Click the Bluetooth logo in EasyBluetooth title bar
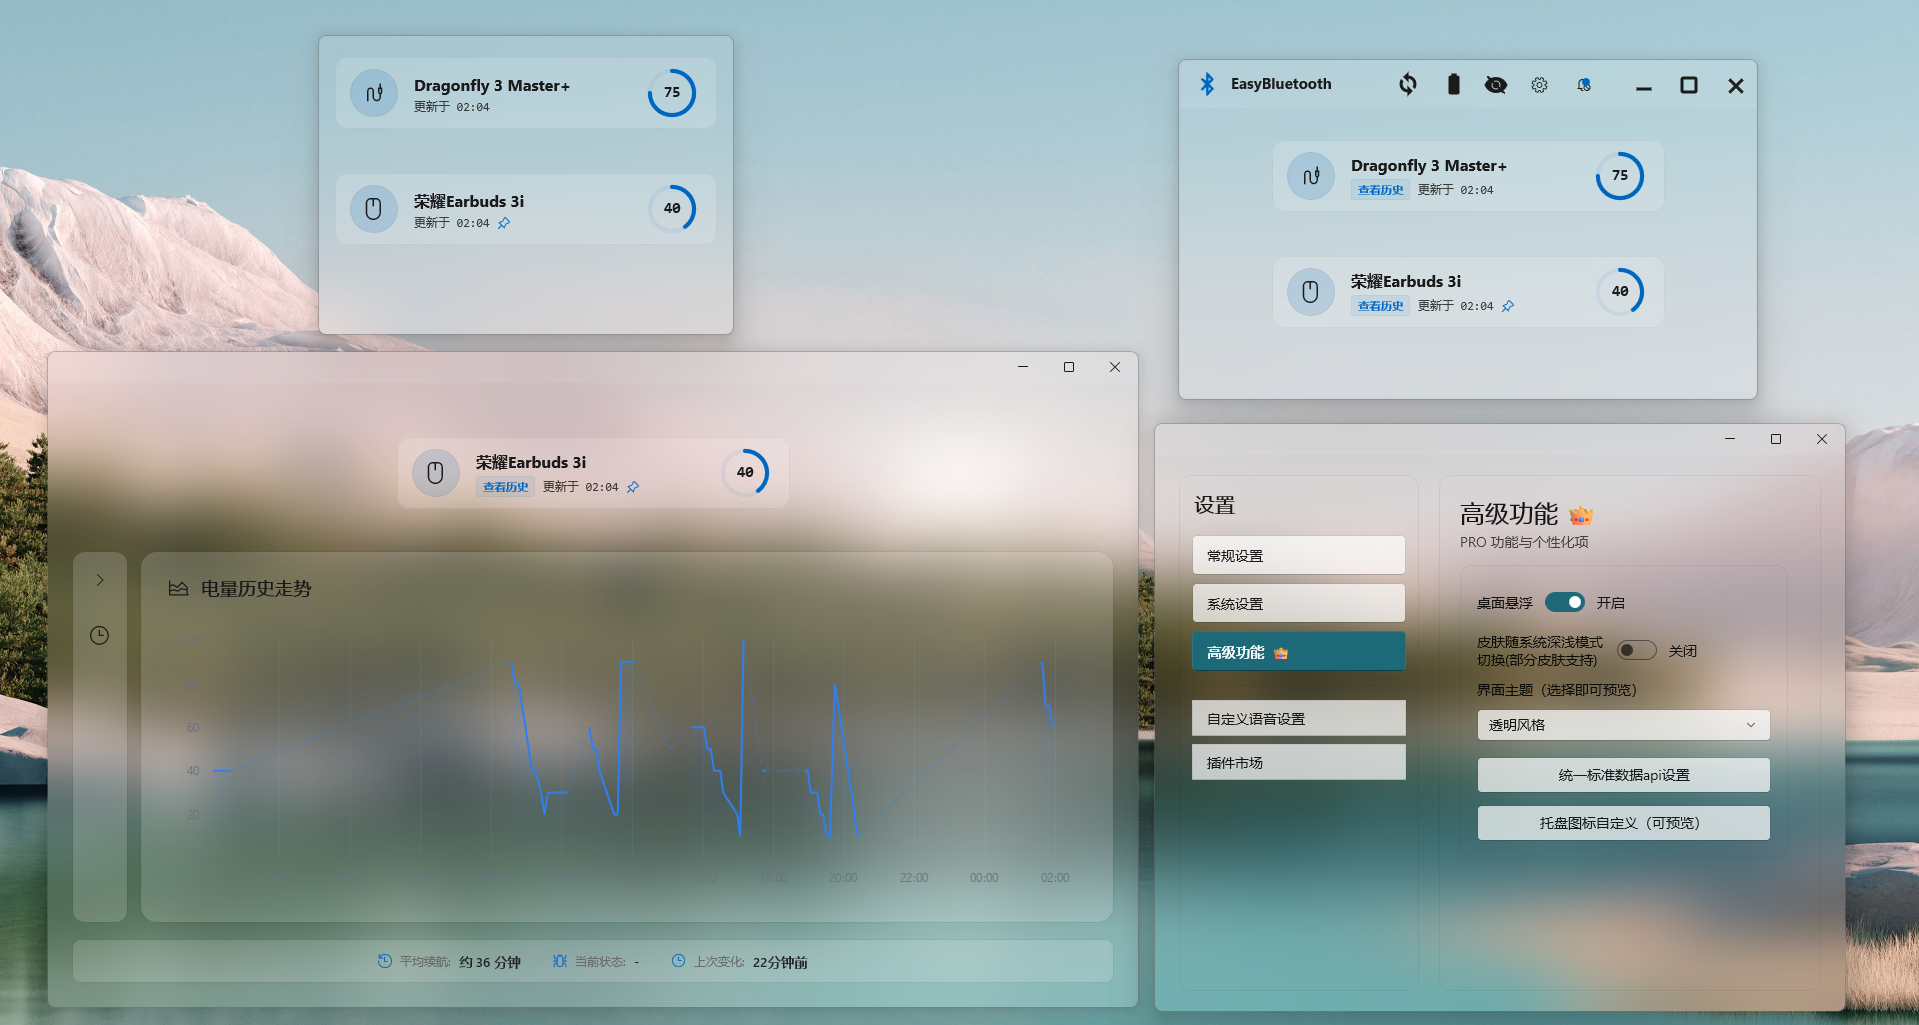This screenshot has width=1919, height=1025. pos(1207,84)
